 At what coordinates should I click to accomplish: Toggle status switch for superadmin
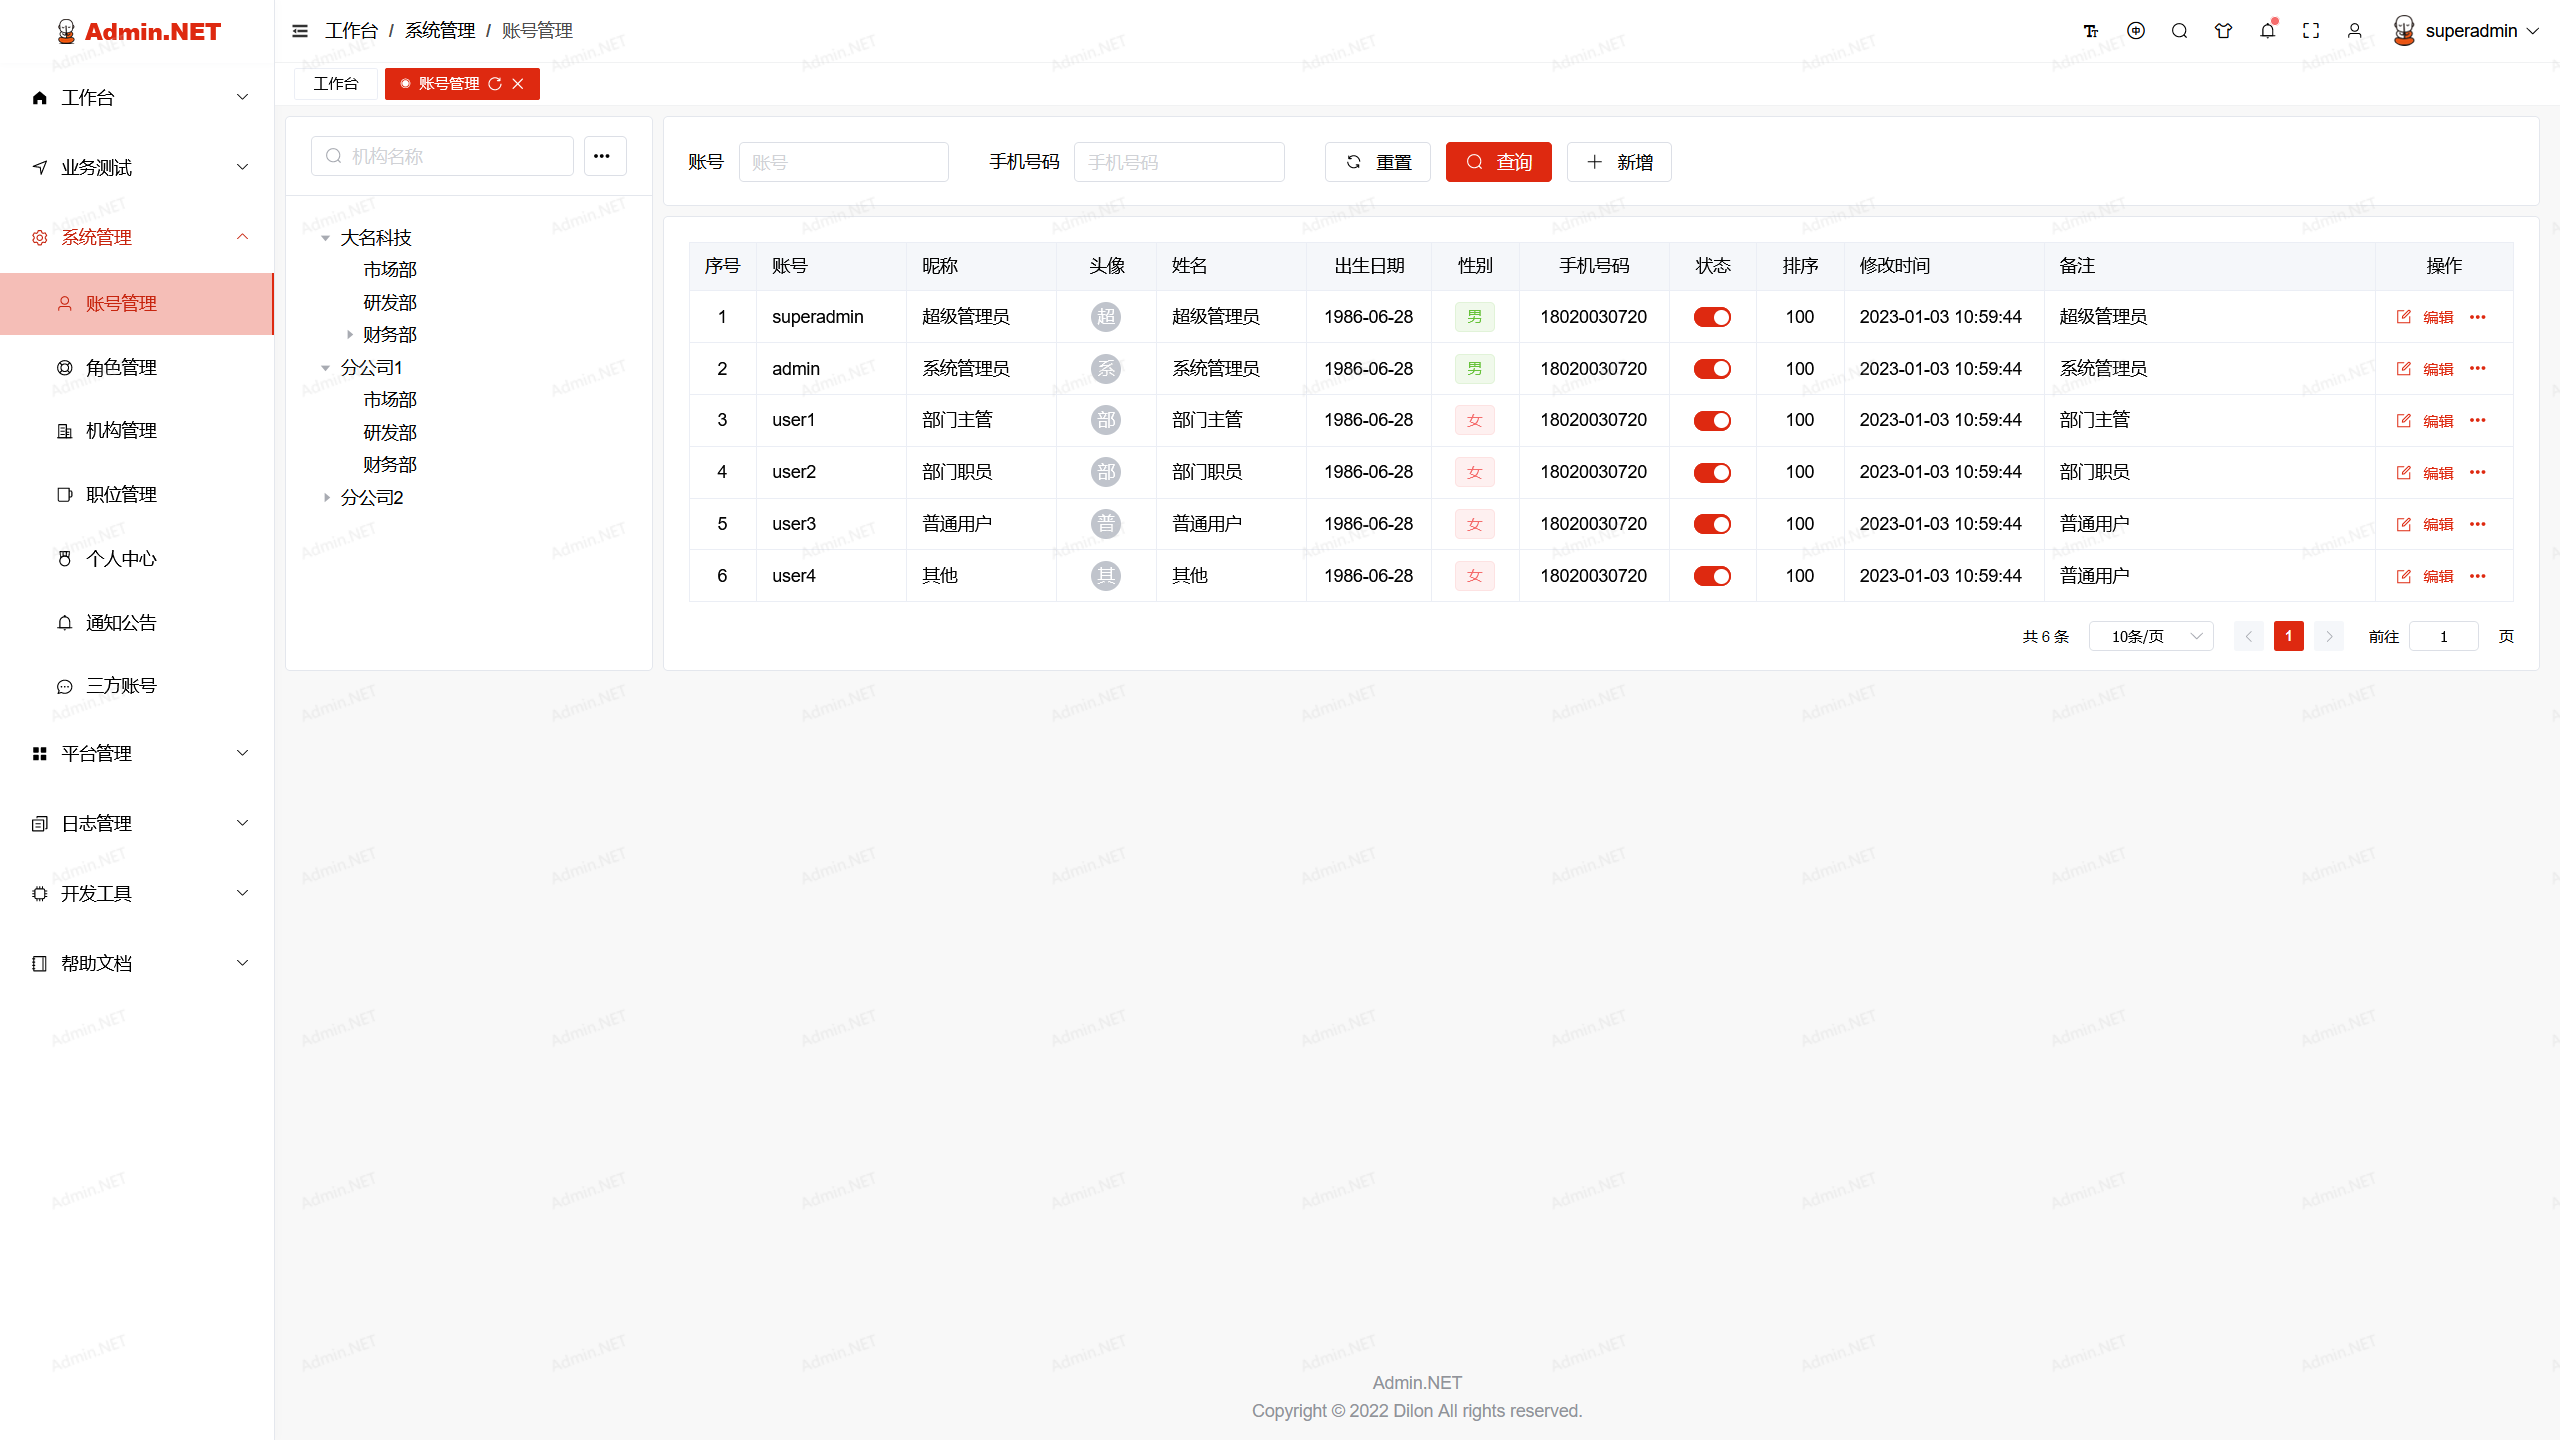pyautogui.click(x=1712, y=317)
